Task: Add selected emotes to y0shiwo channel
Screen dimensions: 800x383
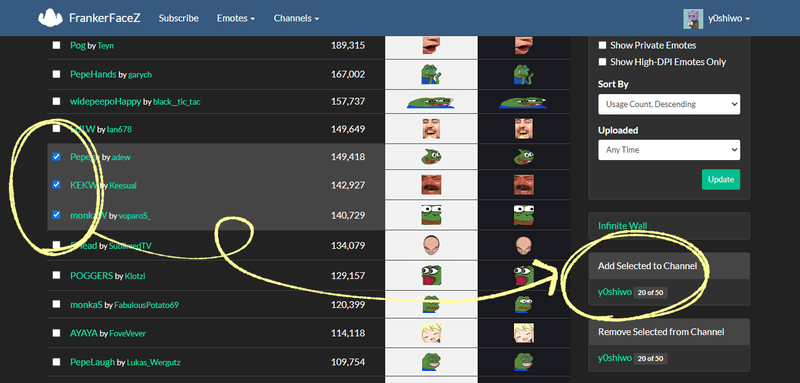Action: pos(615,292)
